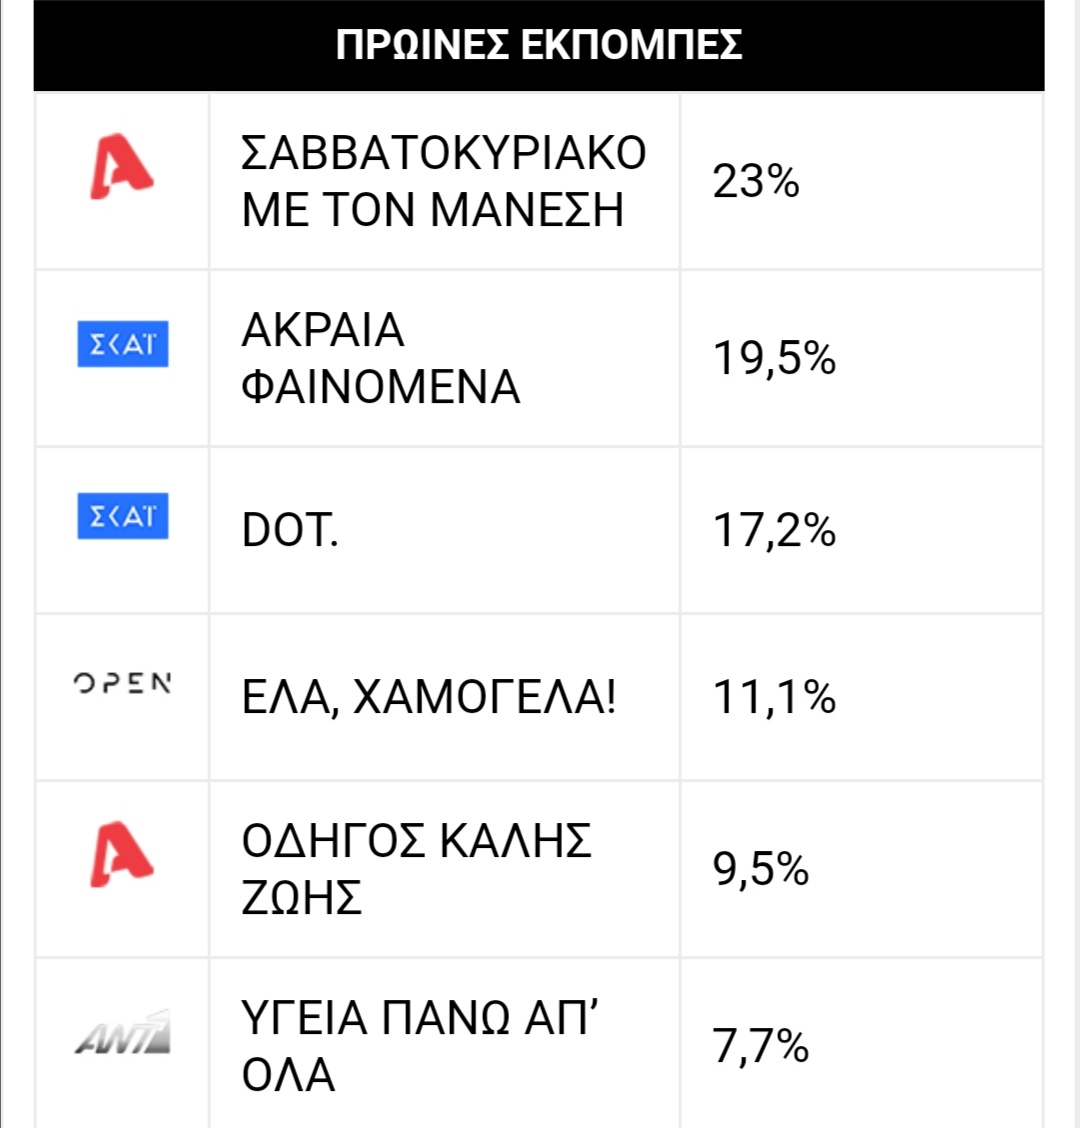Click the ΠΡΩΙΝΕΣ ΕΚΠΟΜΠΕΣ heading text
1080x1128 pixels.
(539, 45)
